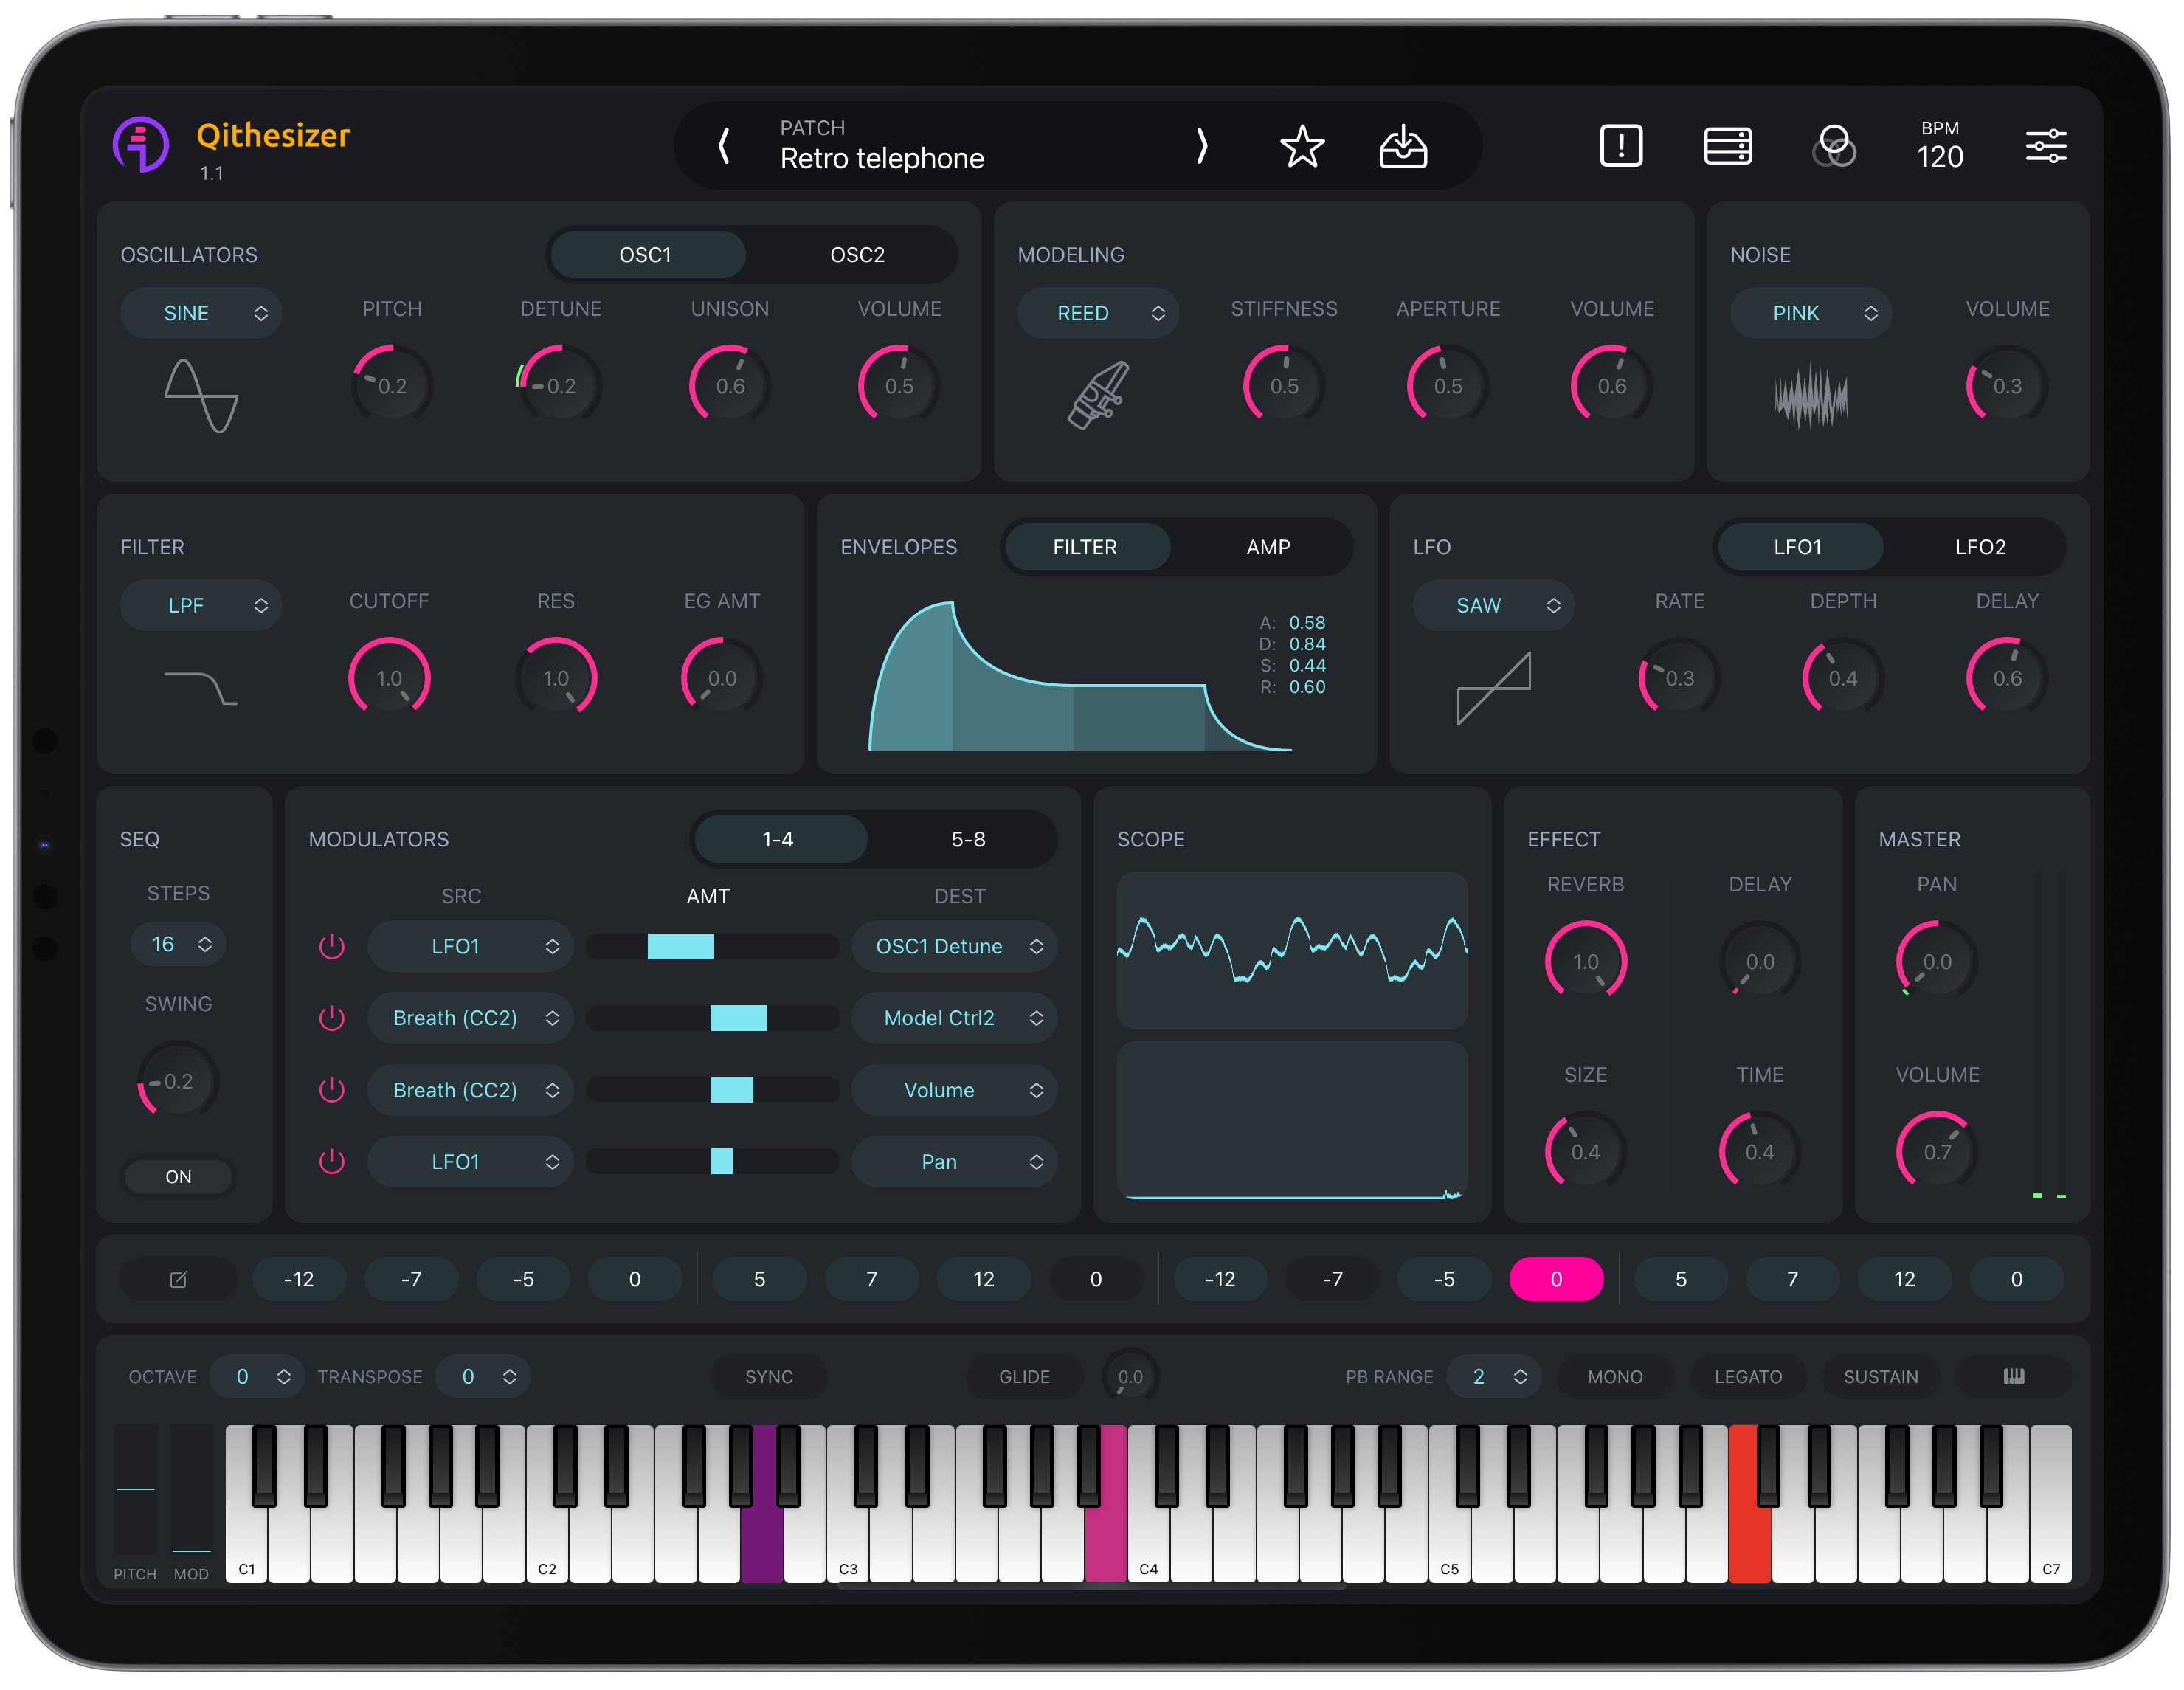2184x1690 pixels.
Task: Click the Qithesizer logo icon
Action: [141, 145]
